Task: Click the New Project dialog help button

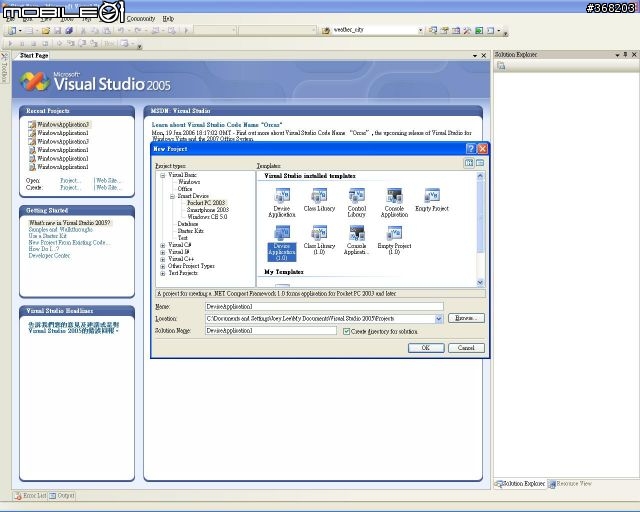Action: 471,149
